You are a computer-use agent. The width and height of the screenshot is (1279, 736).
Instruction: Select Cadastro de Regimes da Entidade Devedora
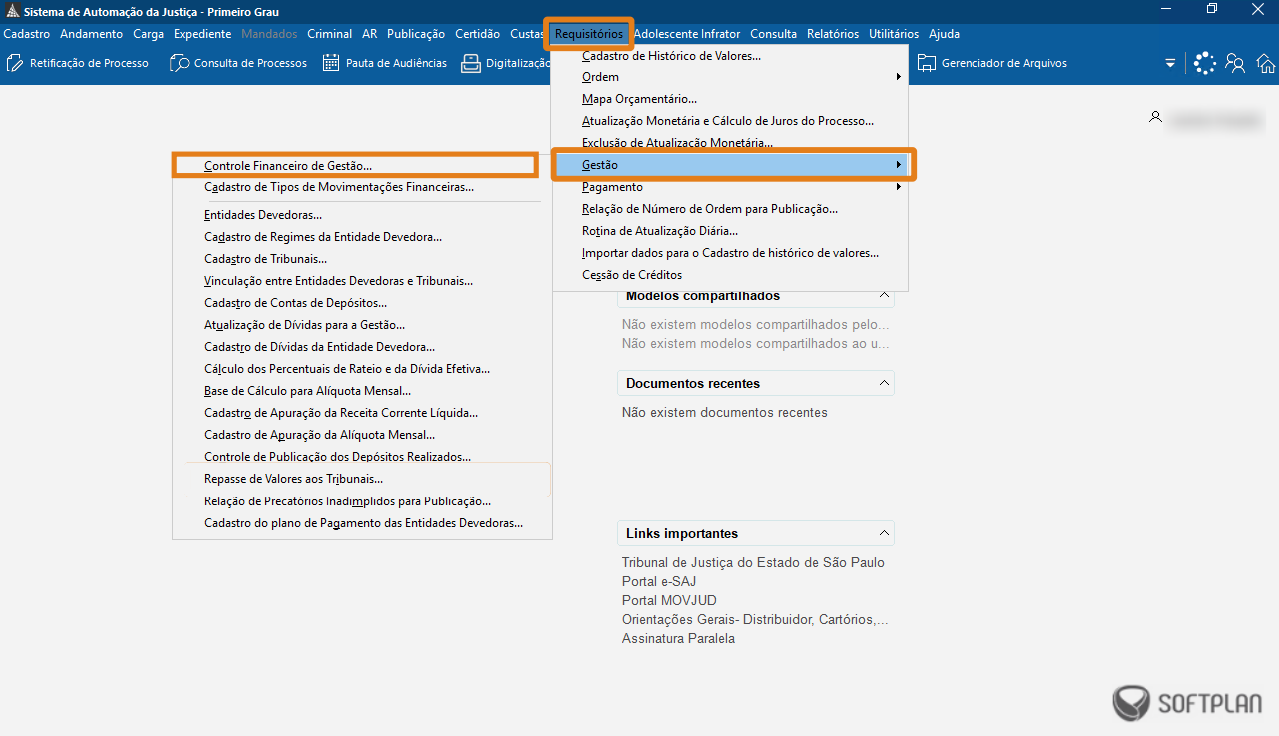362,237
